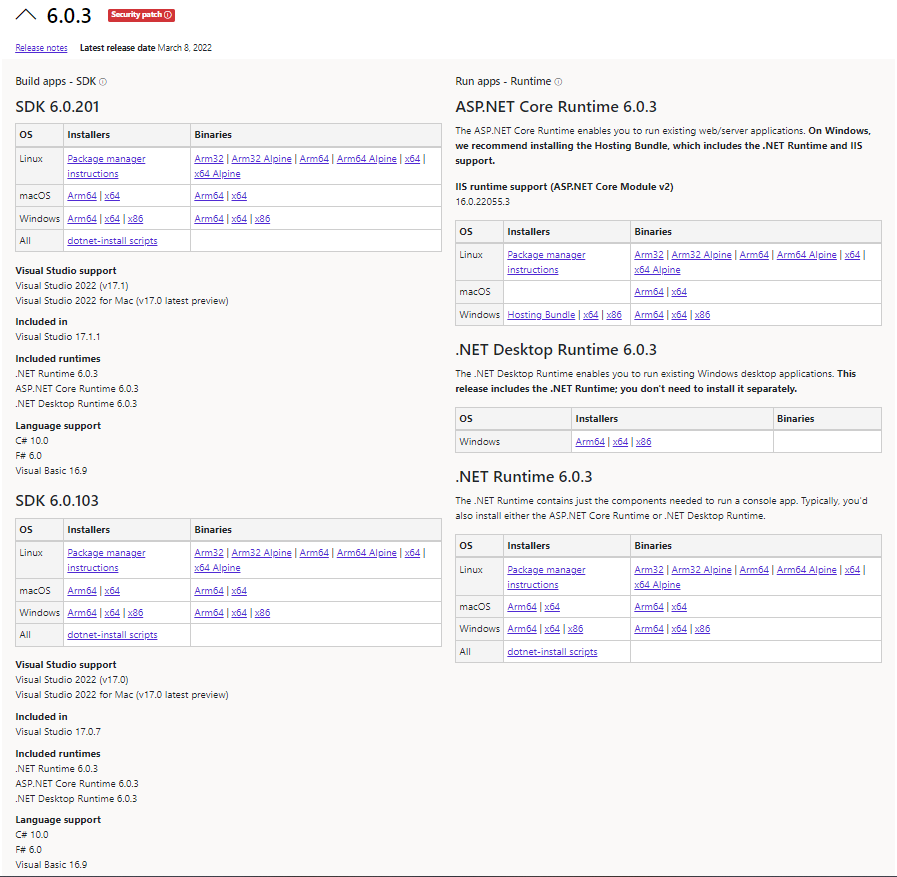Download SDK 6.0.103 macOS Arm64 installer

(82, 590)
